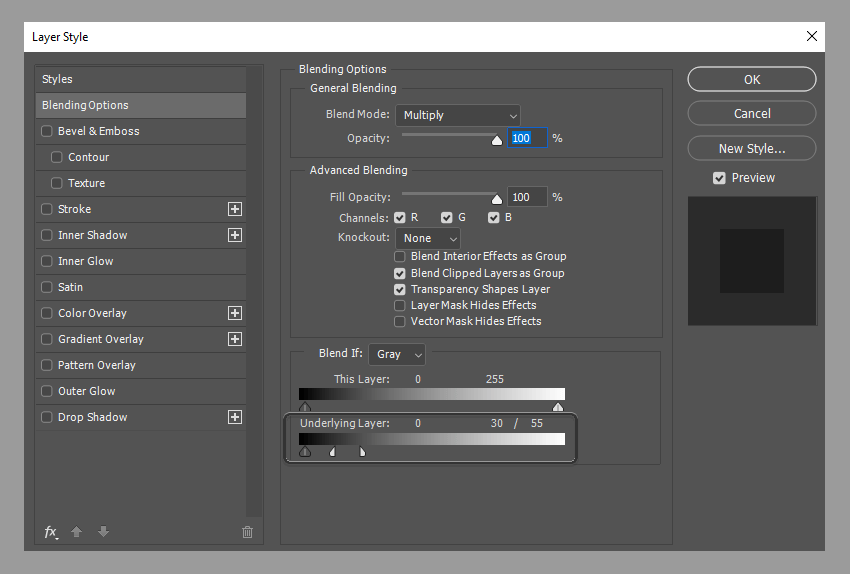The image size is (850, 574).
Task: Open the Blend Mode dropdown
Action: click(458, 115)
